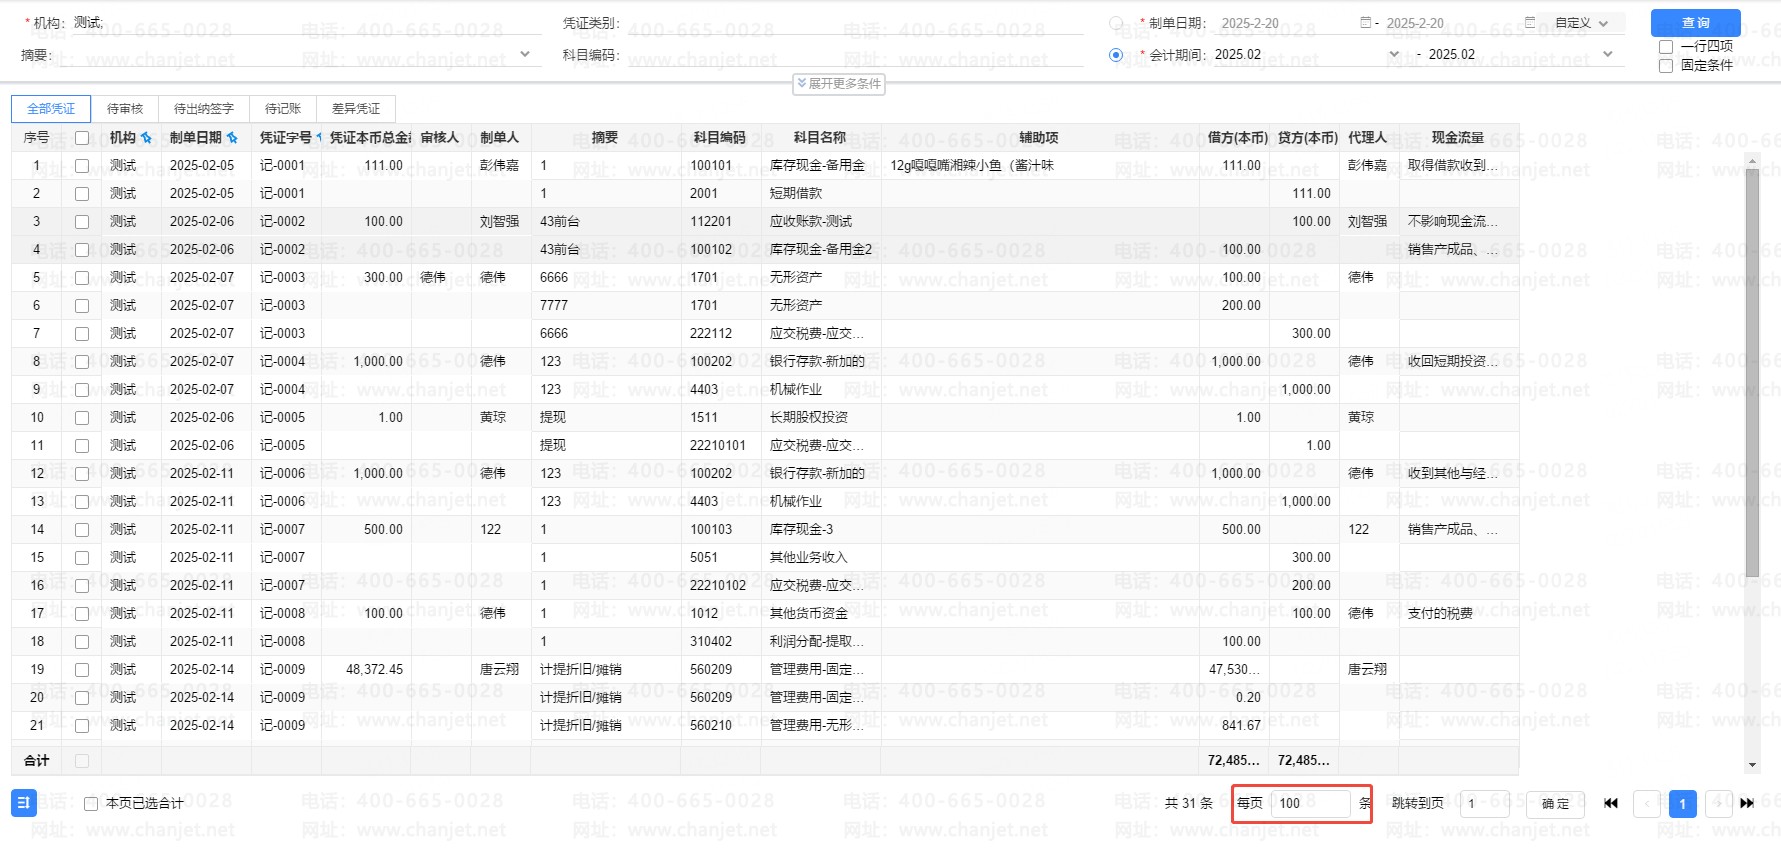
Task: Go to previous page with left arrow
Action: pos(1647,803)
